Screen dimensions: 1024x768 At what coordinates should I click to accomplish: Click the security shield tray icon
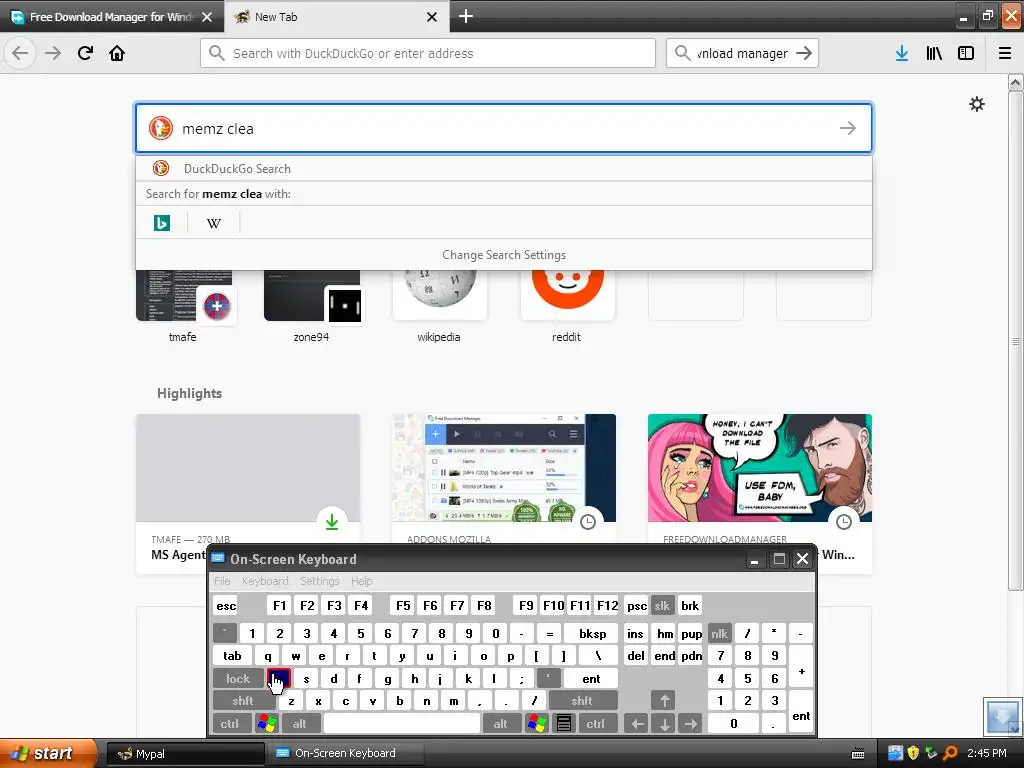[913, 753]
